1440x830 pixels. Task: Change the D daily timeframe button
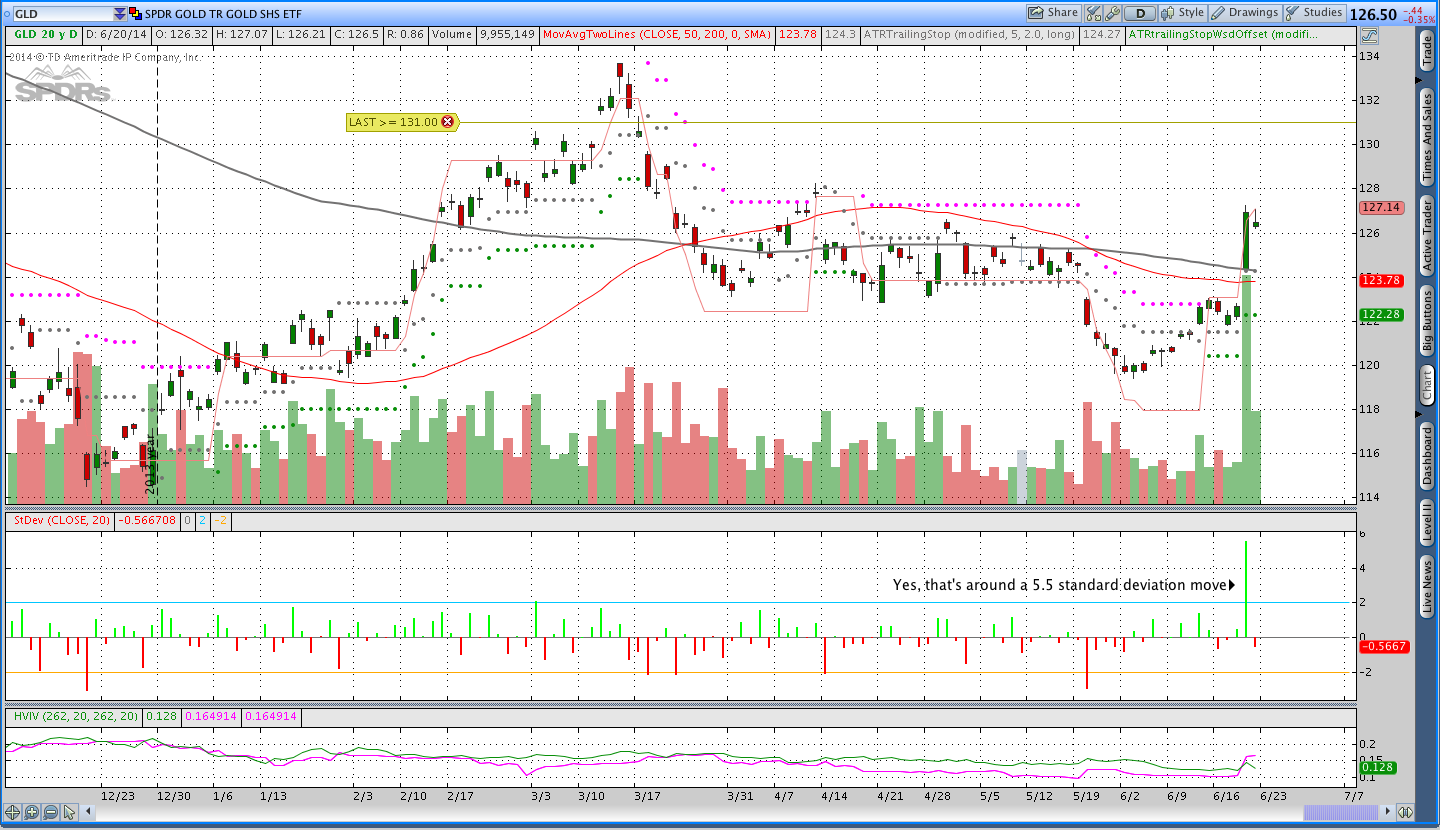point(1139,13)
